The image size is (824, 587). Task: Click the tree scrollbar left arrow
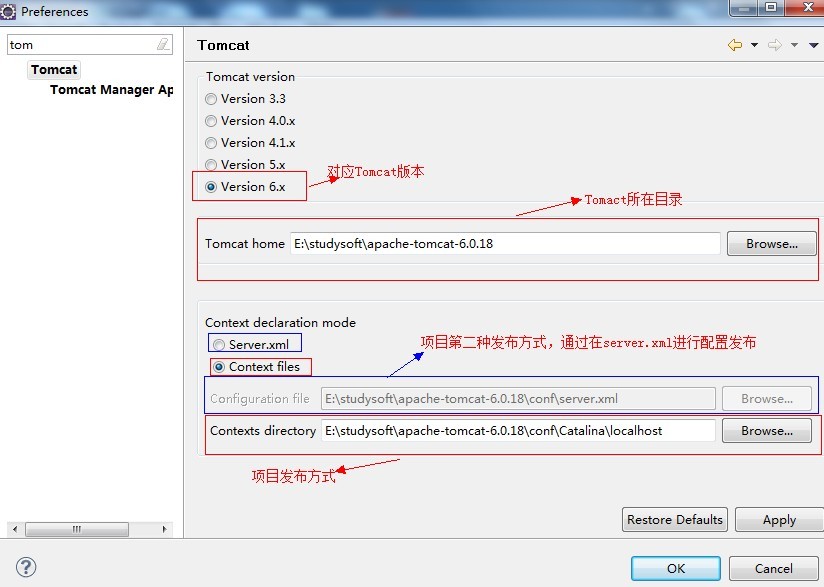(x=15, y=529)
